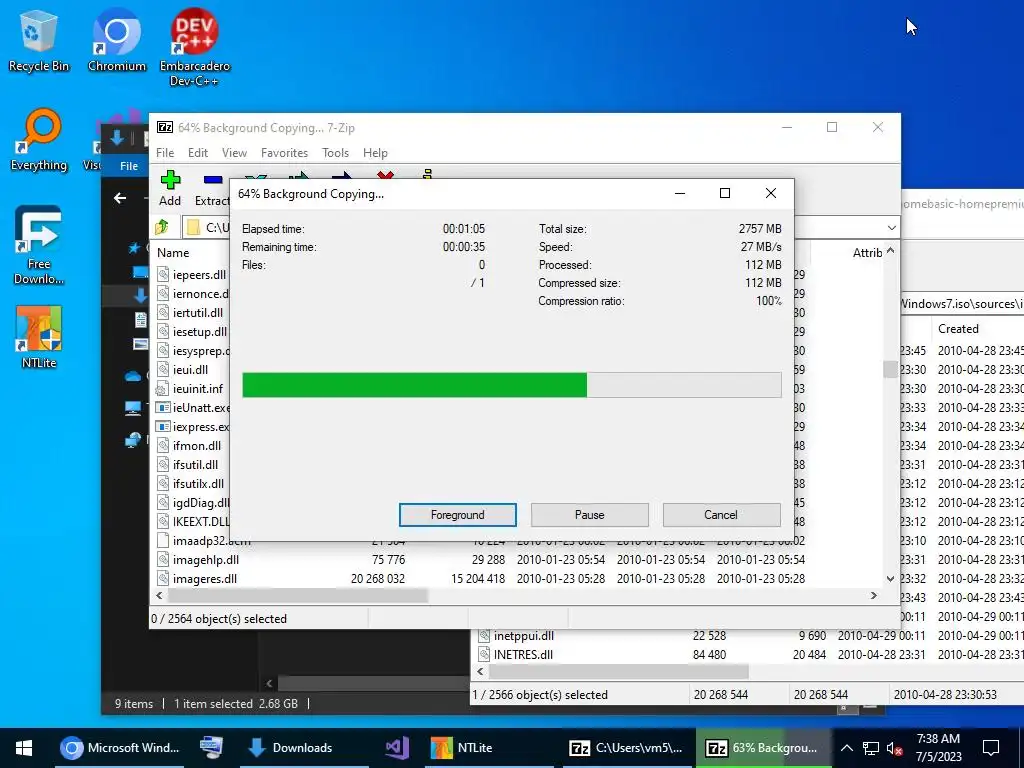This screenshot has width=1024, height=768.
Task: Open Embarcadero Dev-C++ desktop shortcut
Action: click(195, 47)
